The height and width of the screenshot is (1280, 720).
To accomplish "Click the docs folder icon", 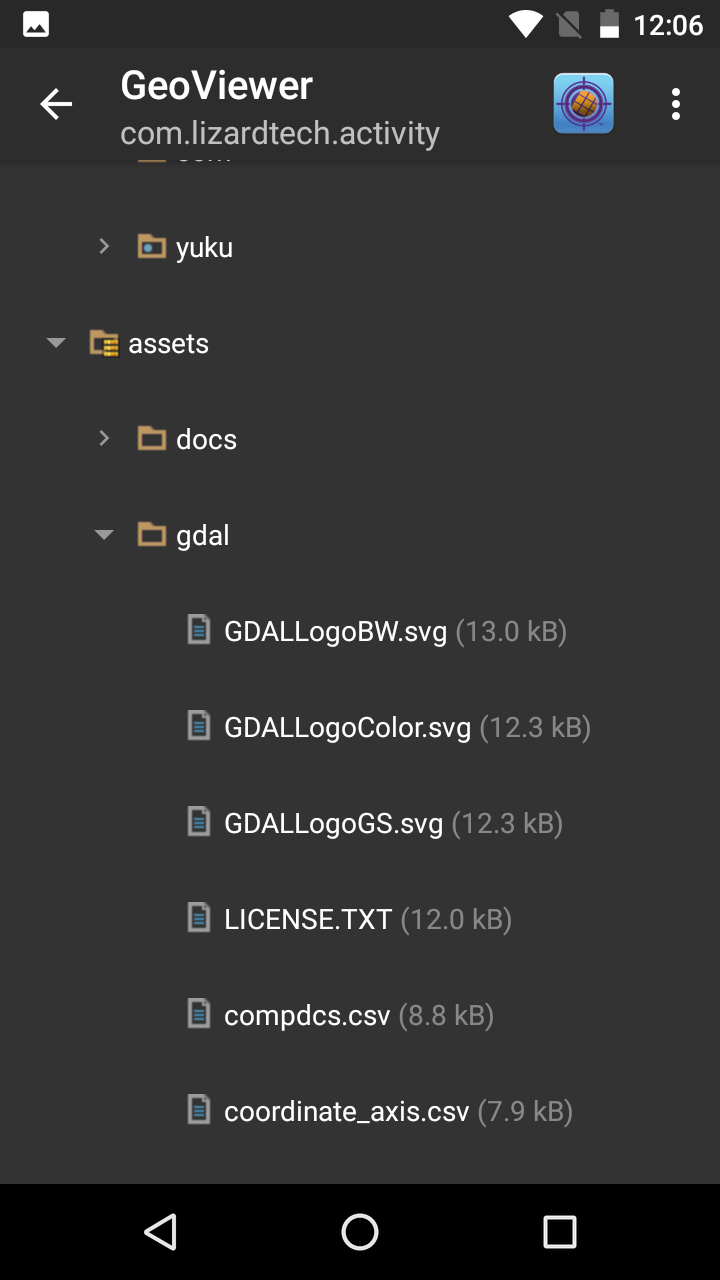I will (x=151, y=439).
